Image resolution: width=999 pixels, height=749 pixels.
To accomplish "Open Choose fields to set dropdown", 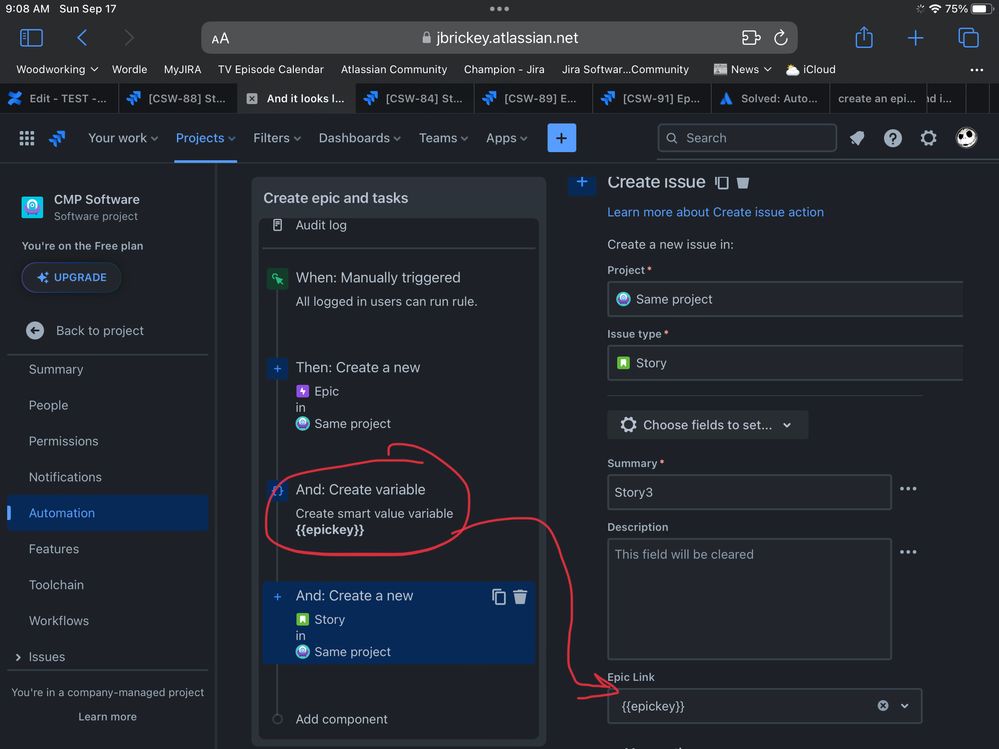I will click(707, 425).
